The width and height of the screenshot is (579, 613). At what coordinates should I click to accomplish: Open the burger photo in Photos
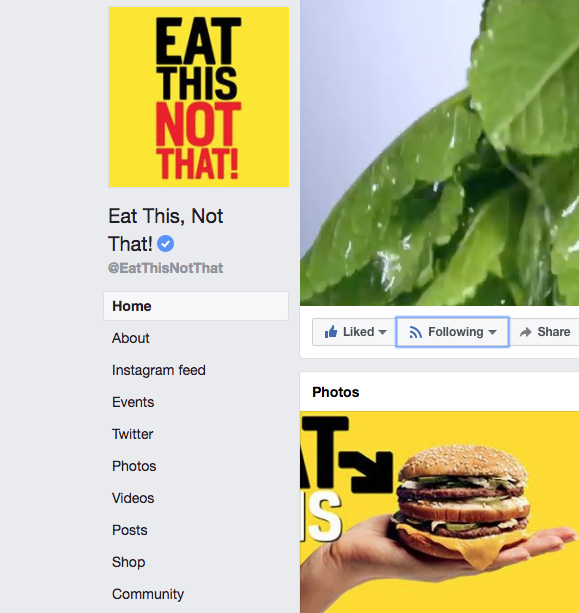[439, 512]
